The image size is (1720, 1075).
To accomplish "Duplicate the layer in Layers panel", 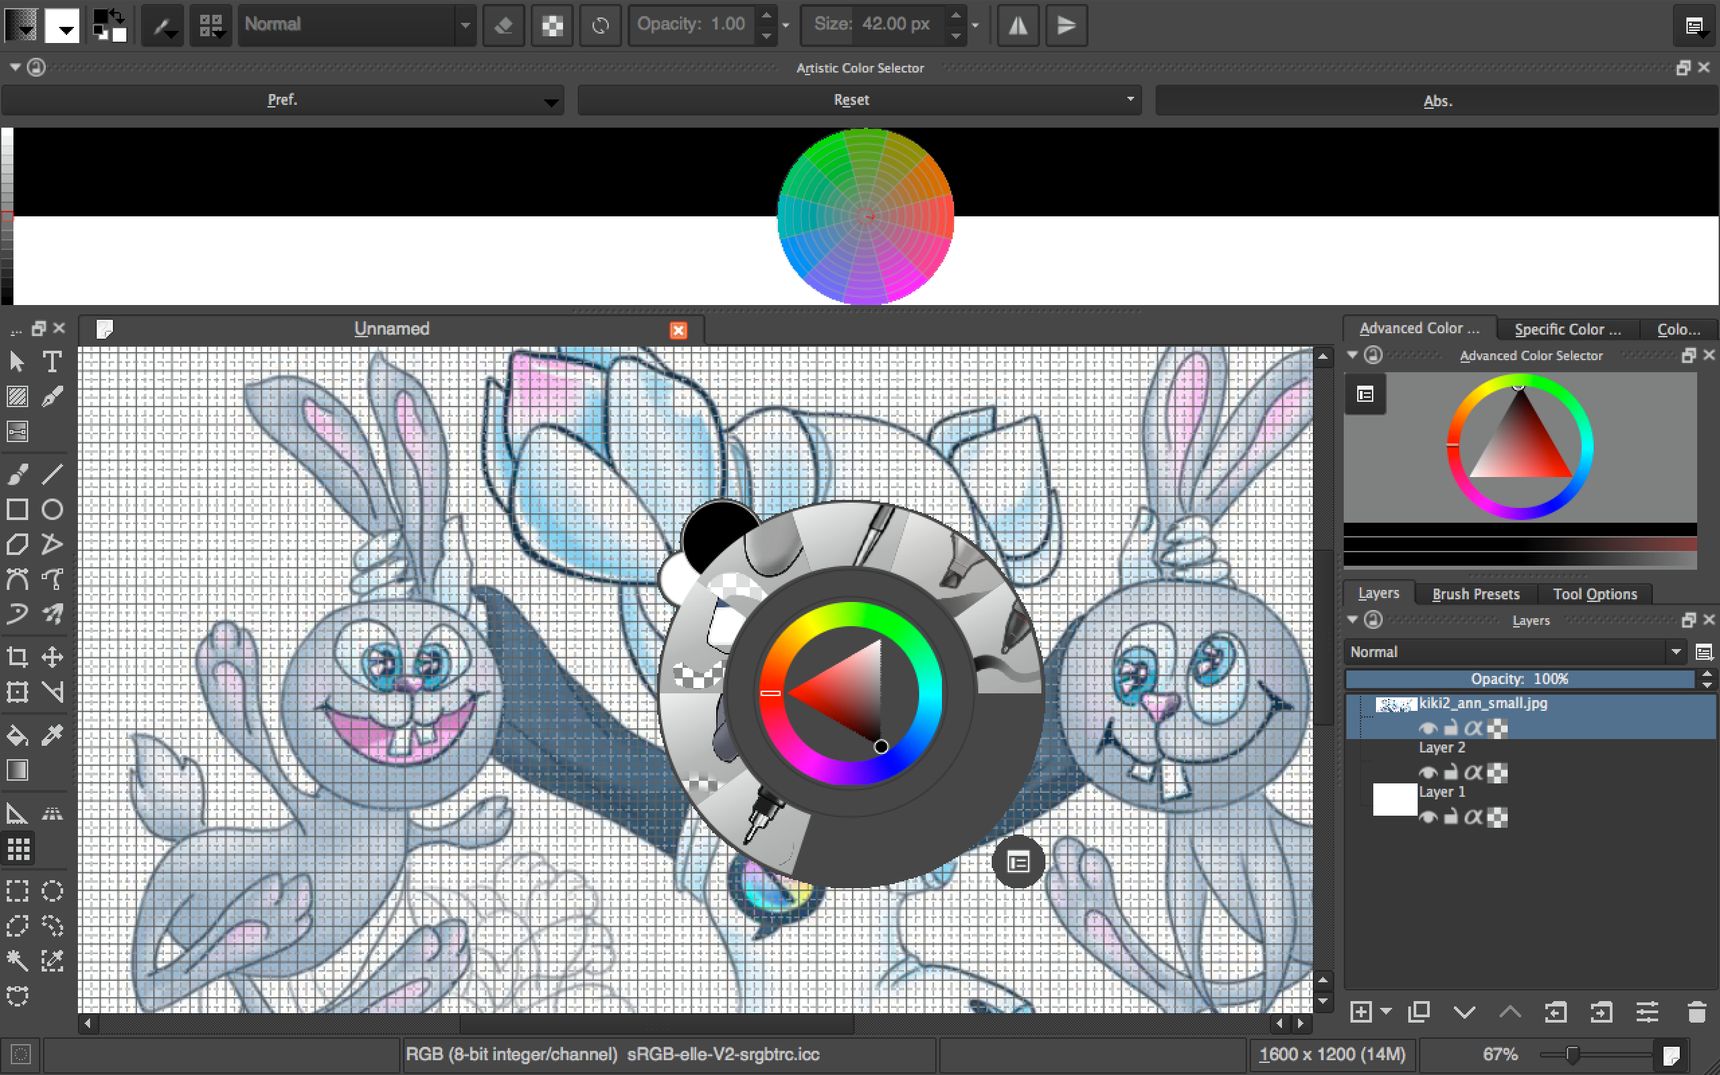I will 1418,1012.
